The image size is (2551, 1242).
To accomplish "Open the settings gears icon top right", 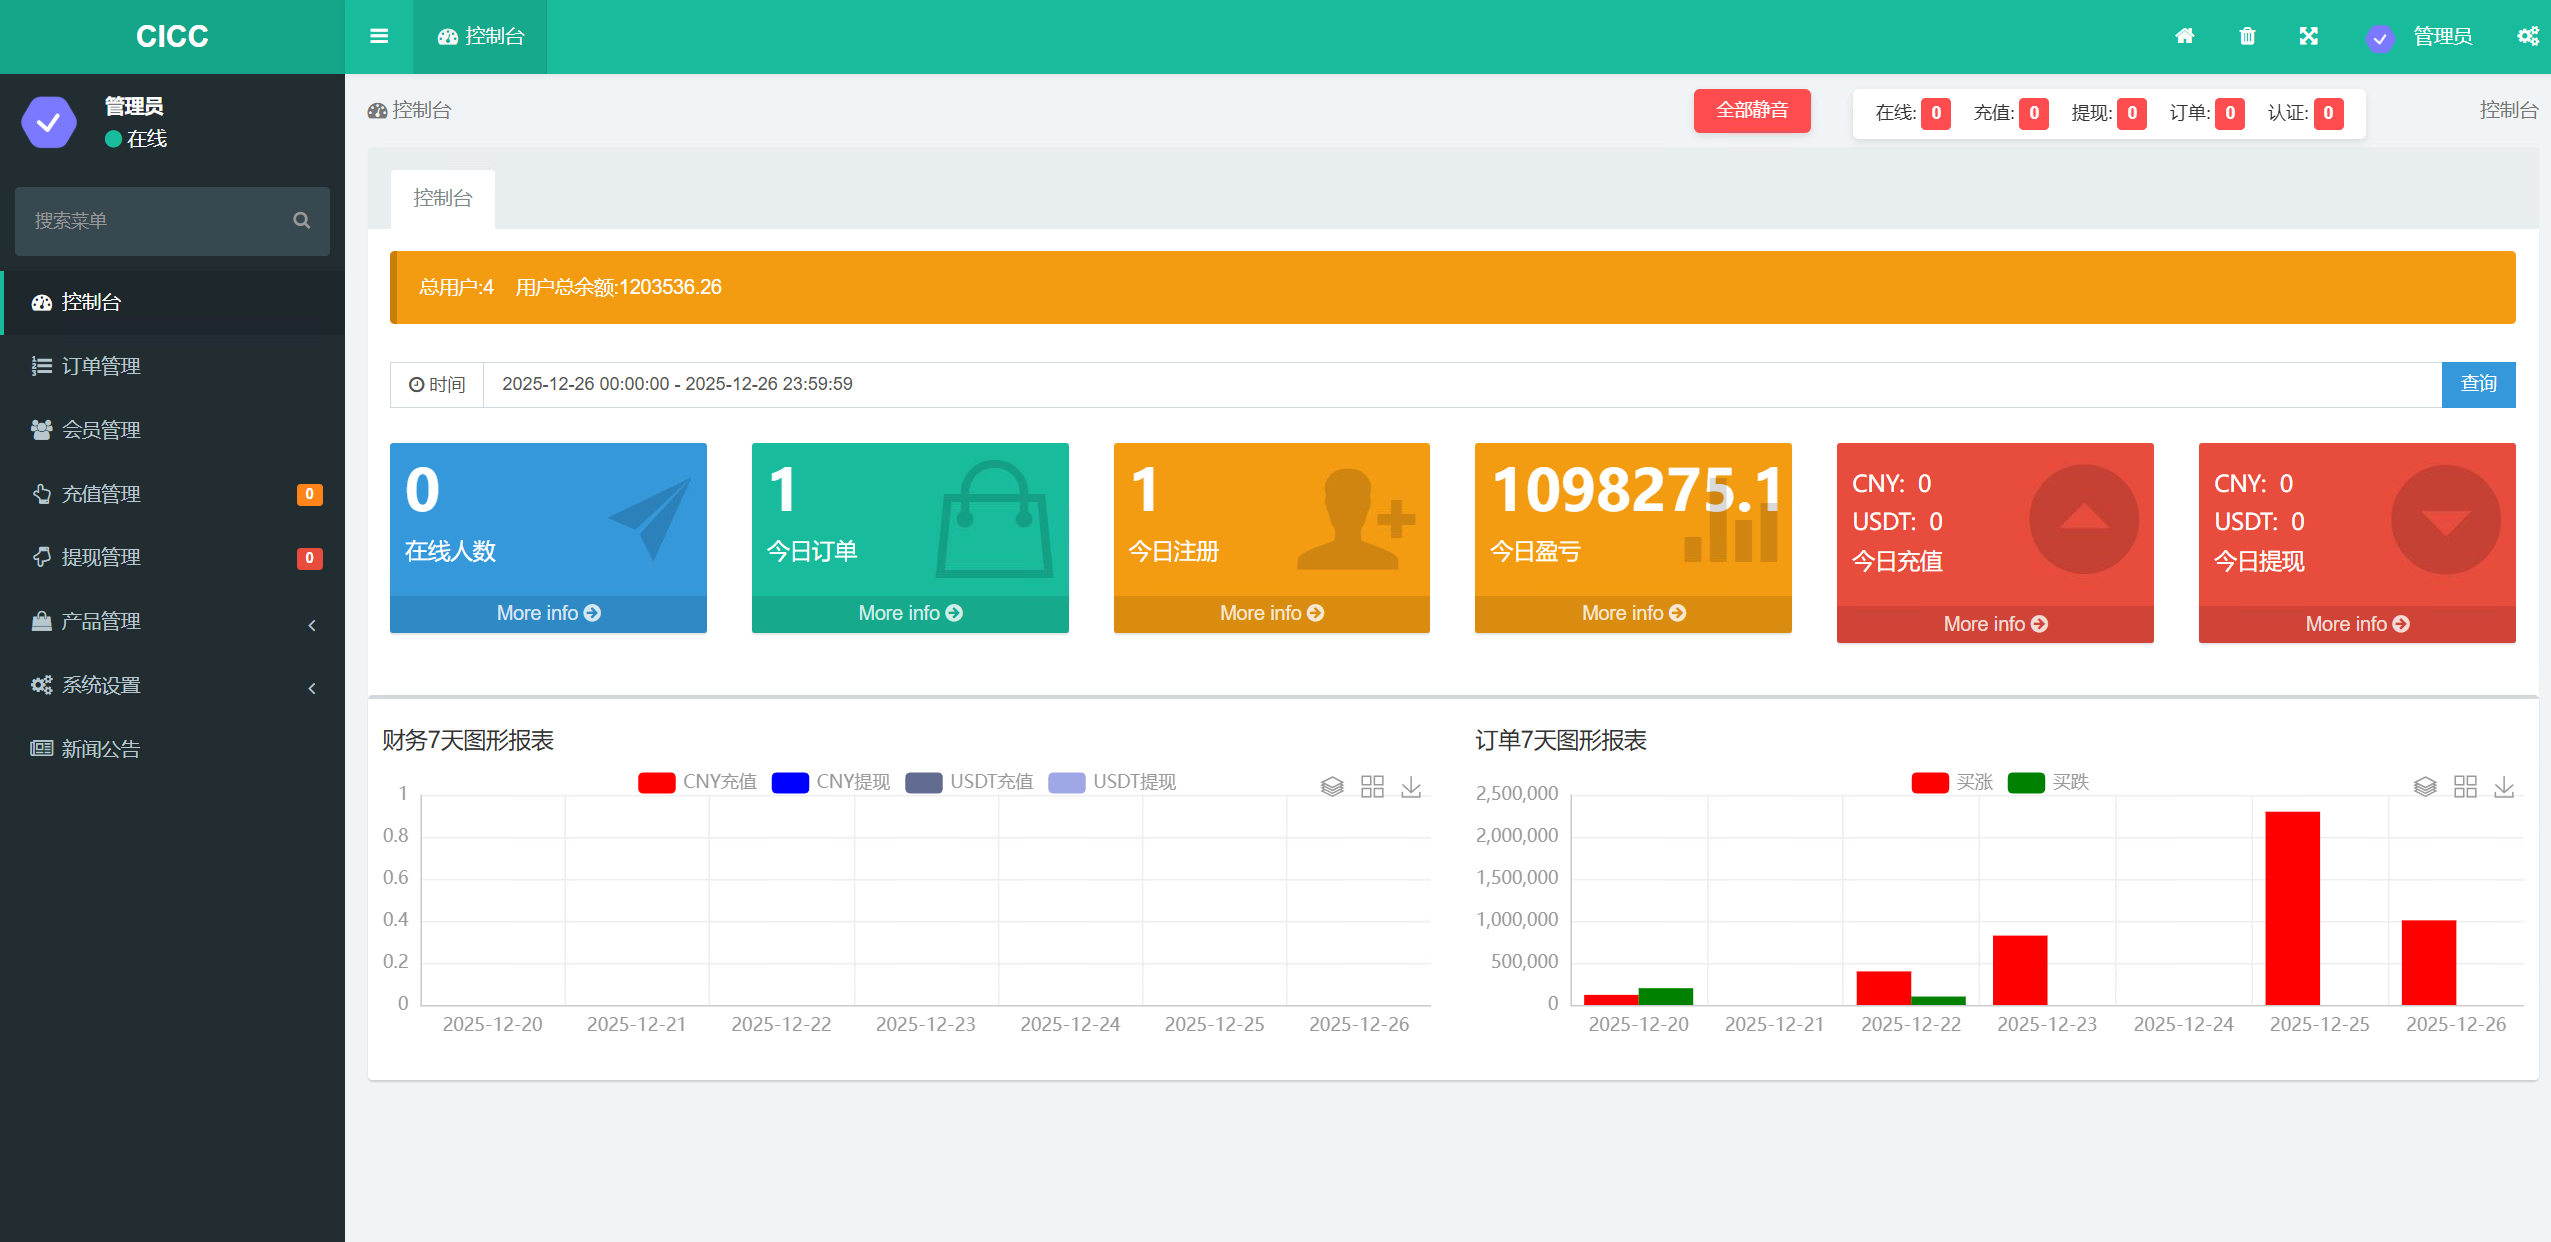I will [2527, 36].
